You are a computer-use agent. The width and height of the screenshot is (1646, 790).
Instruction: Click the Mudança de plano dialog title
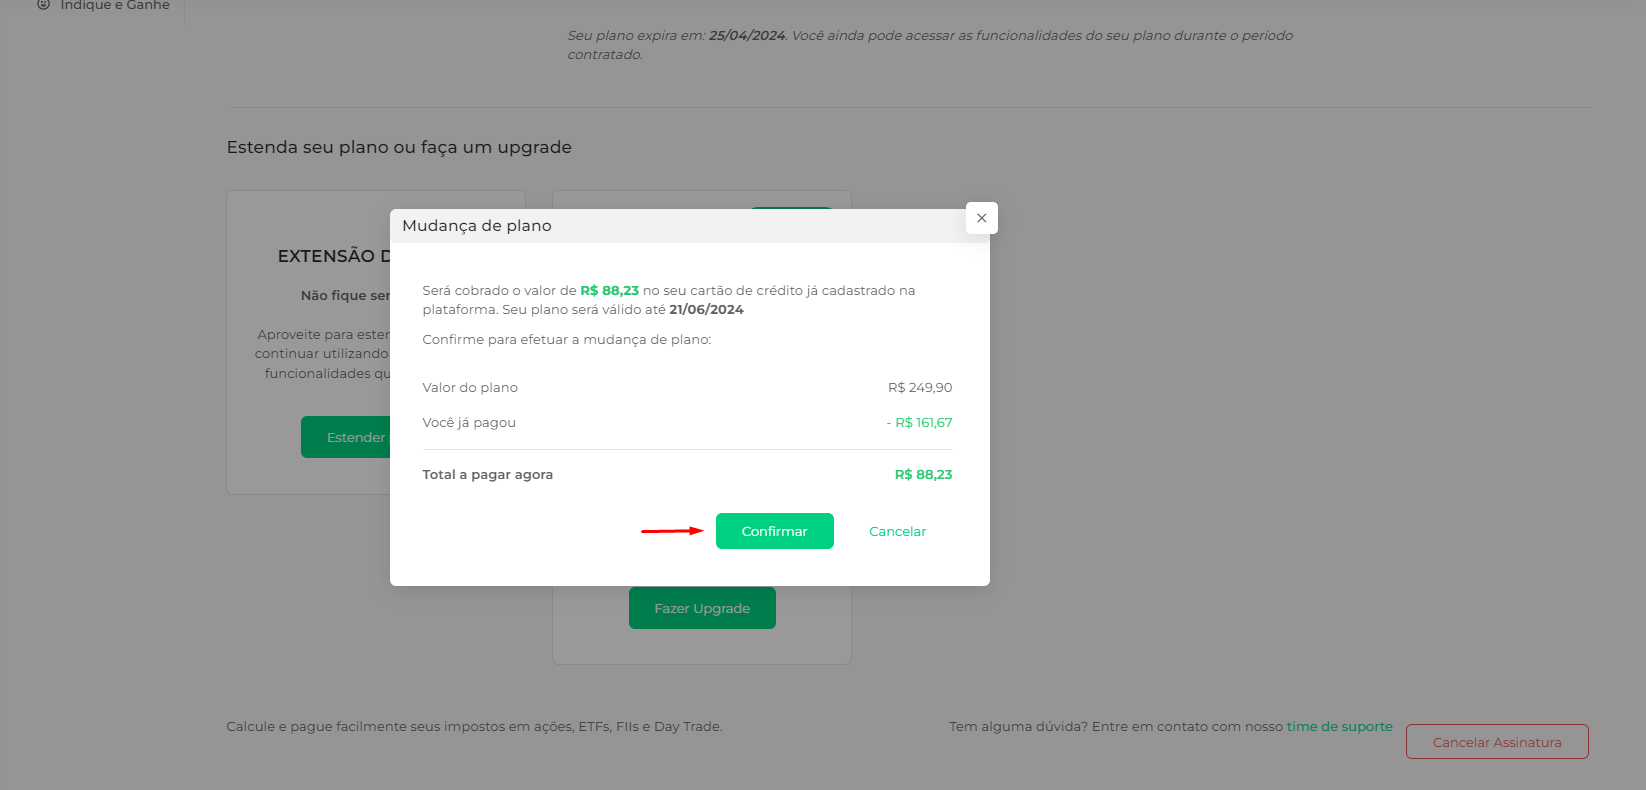pos(477,226)
